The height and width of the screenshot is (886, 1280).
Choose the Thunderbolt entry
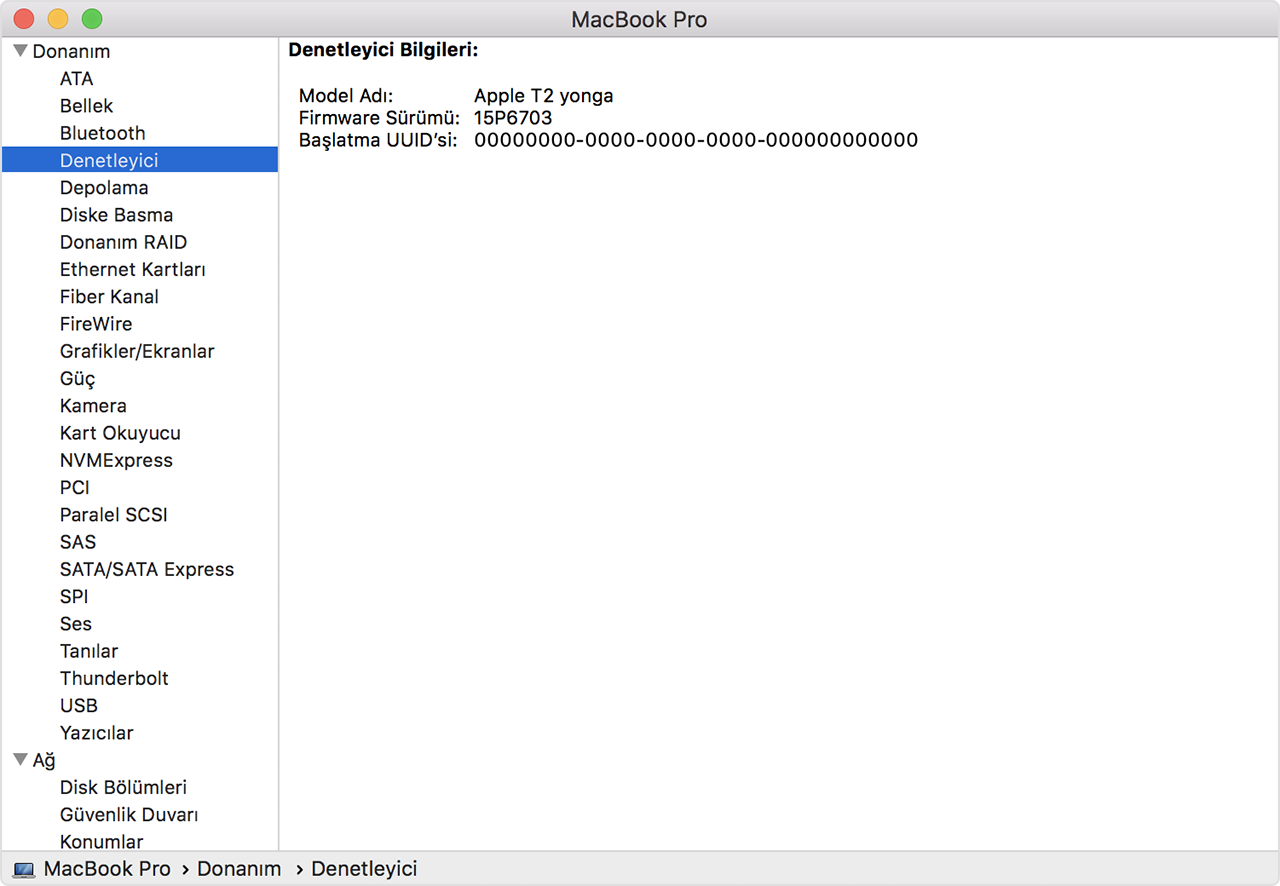point(114,678)
